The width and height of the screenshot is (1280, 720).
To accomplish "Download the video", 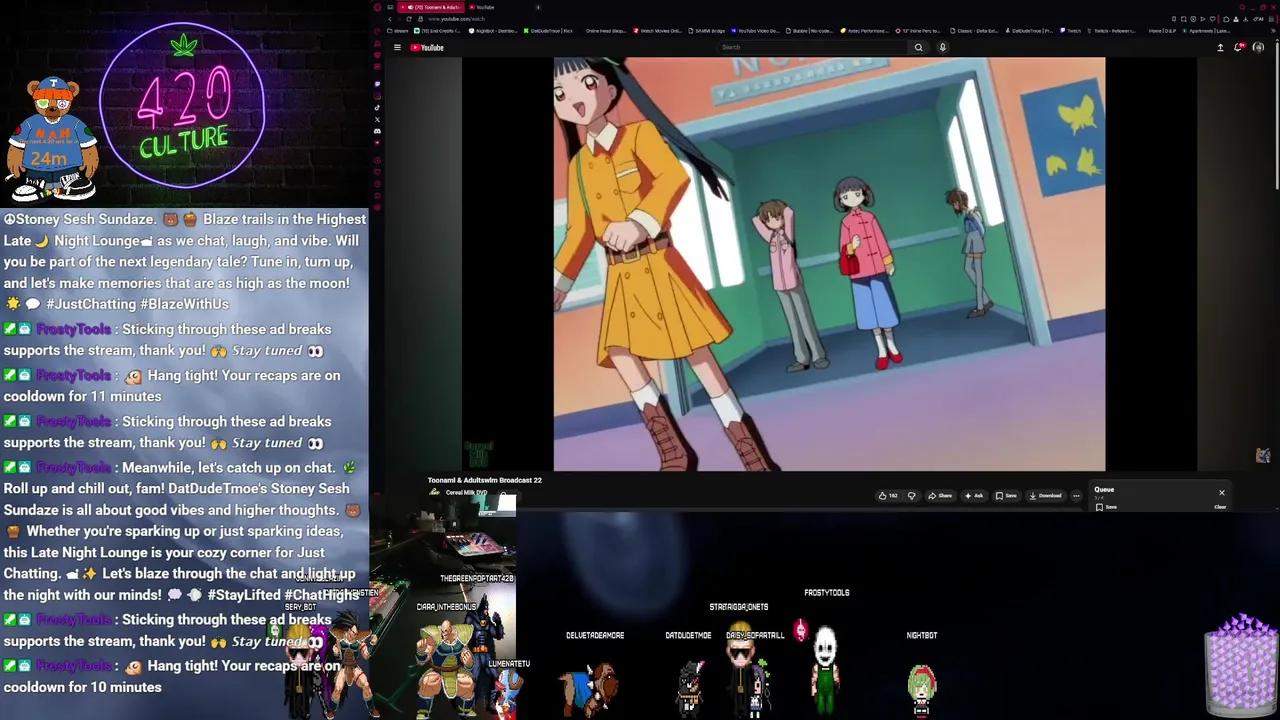I will [1047, 495].
